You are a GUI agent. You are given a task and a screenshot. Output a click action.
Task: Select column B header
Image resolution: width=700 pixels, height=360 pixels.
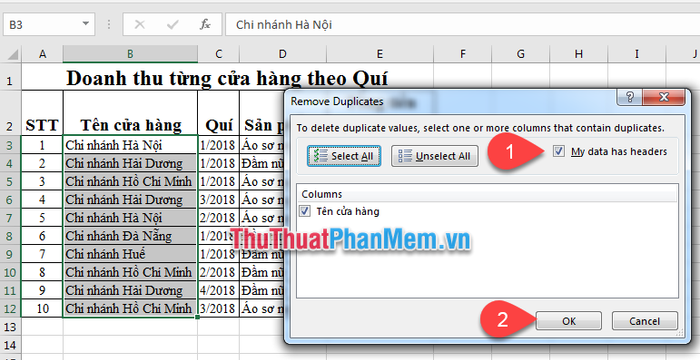130,54
